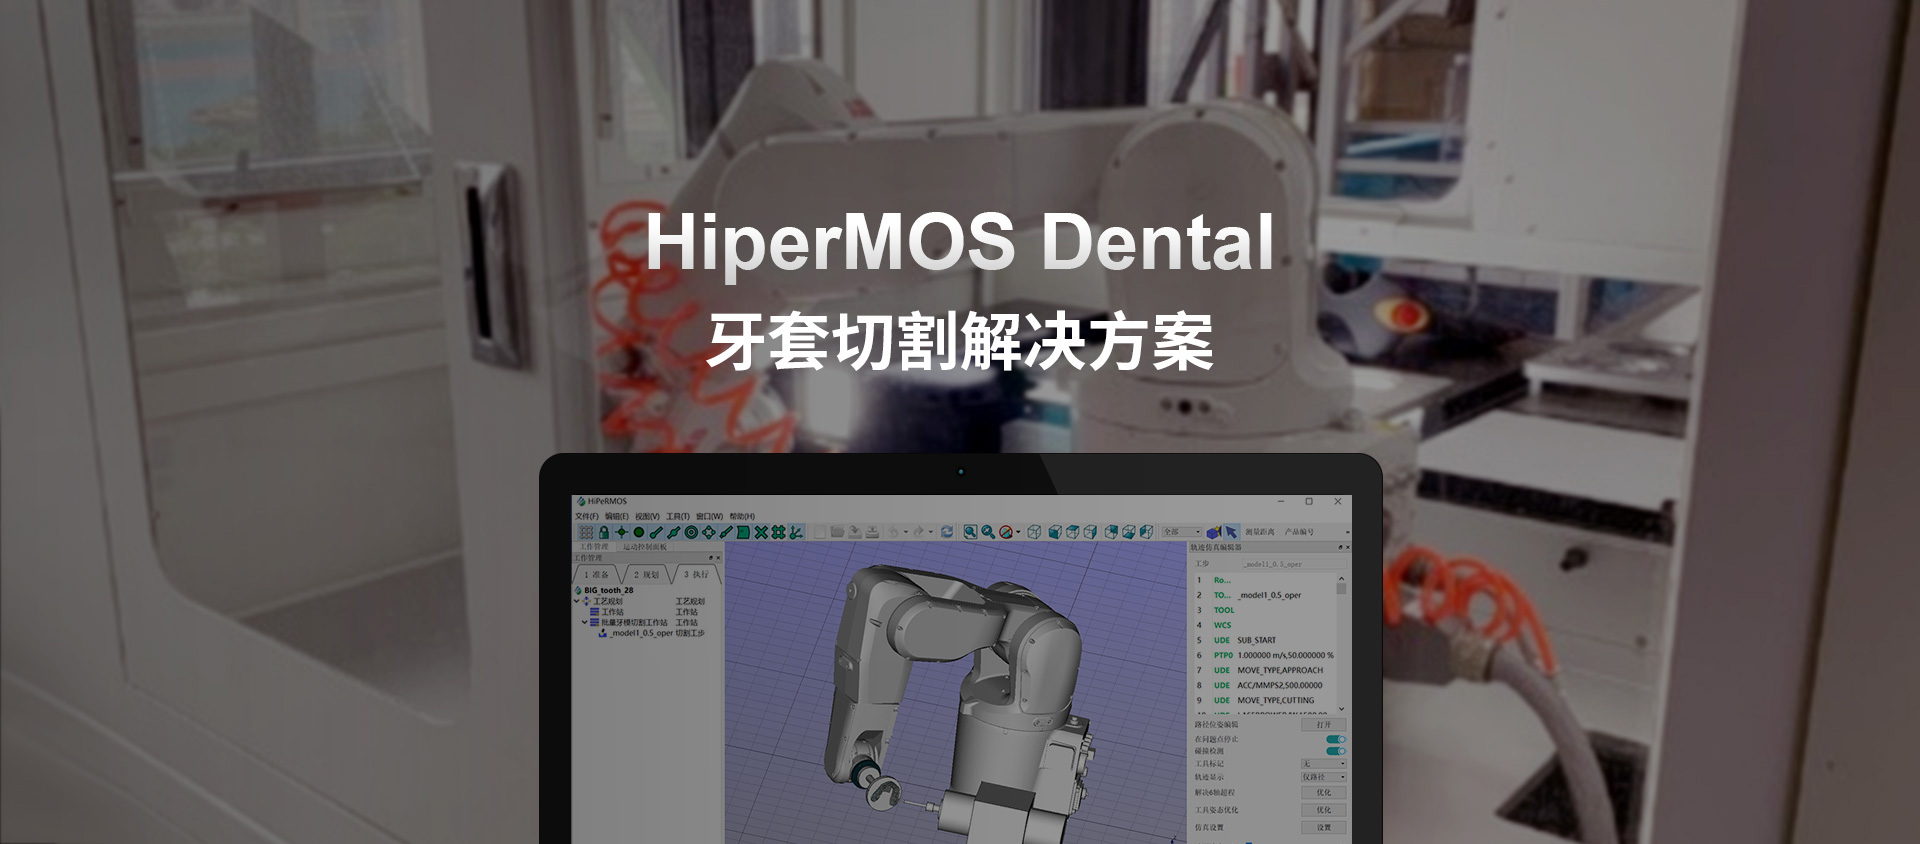Image resolution: width=1920 pixels, height=844 pixels.
Task: Collapse the 批量牙模切割工作站 tree node
Action: [x=585, y=622]
